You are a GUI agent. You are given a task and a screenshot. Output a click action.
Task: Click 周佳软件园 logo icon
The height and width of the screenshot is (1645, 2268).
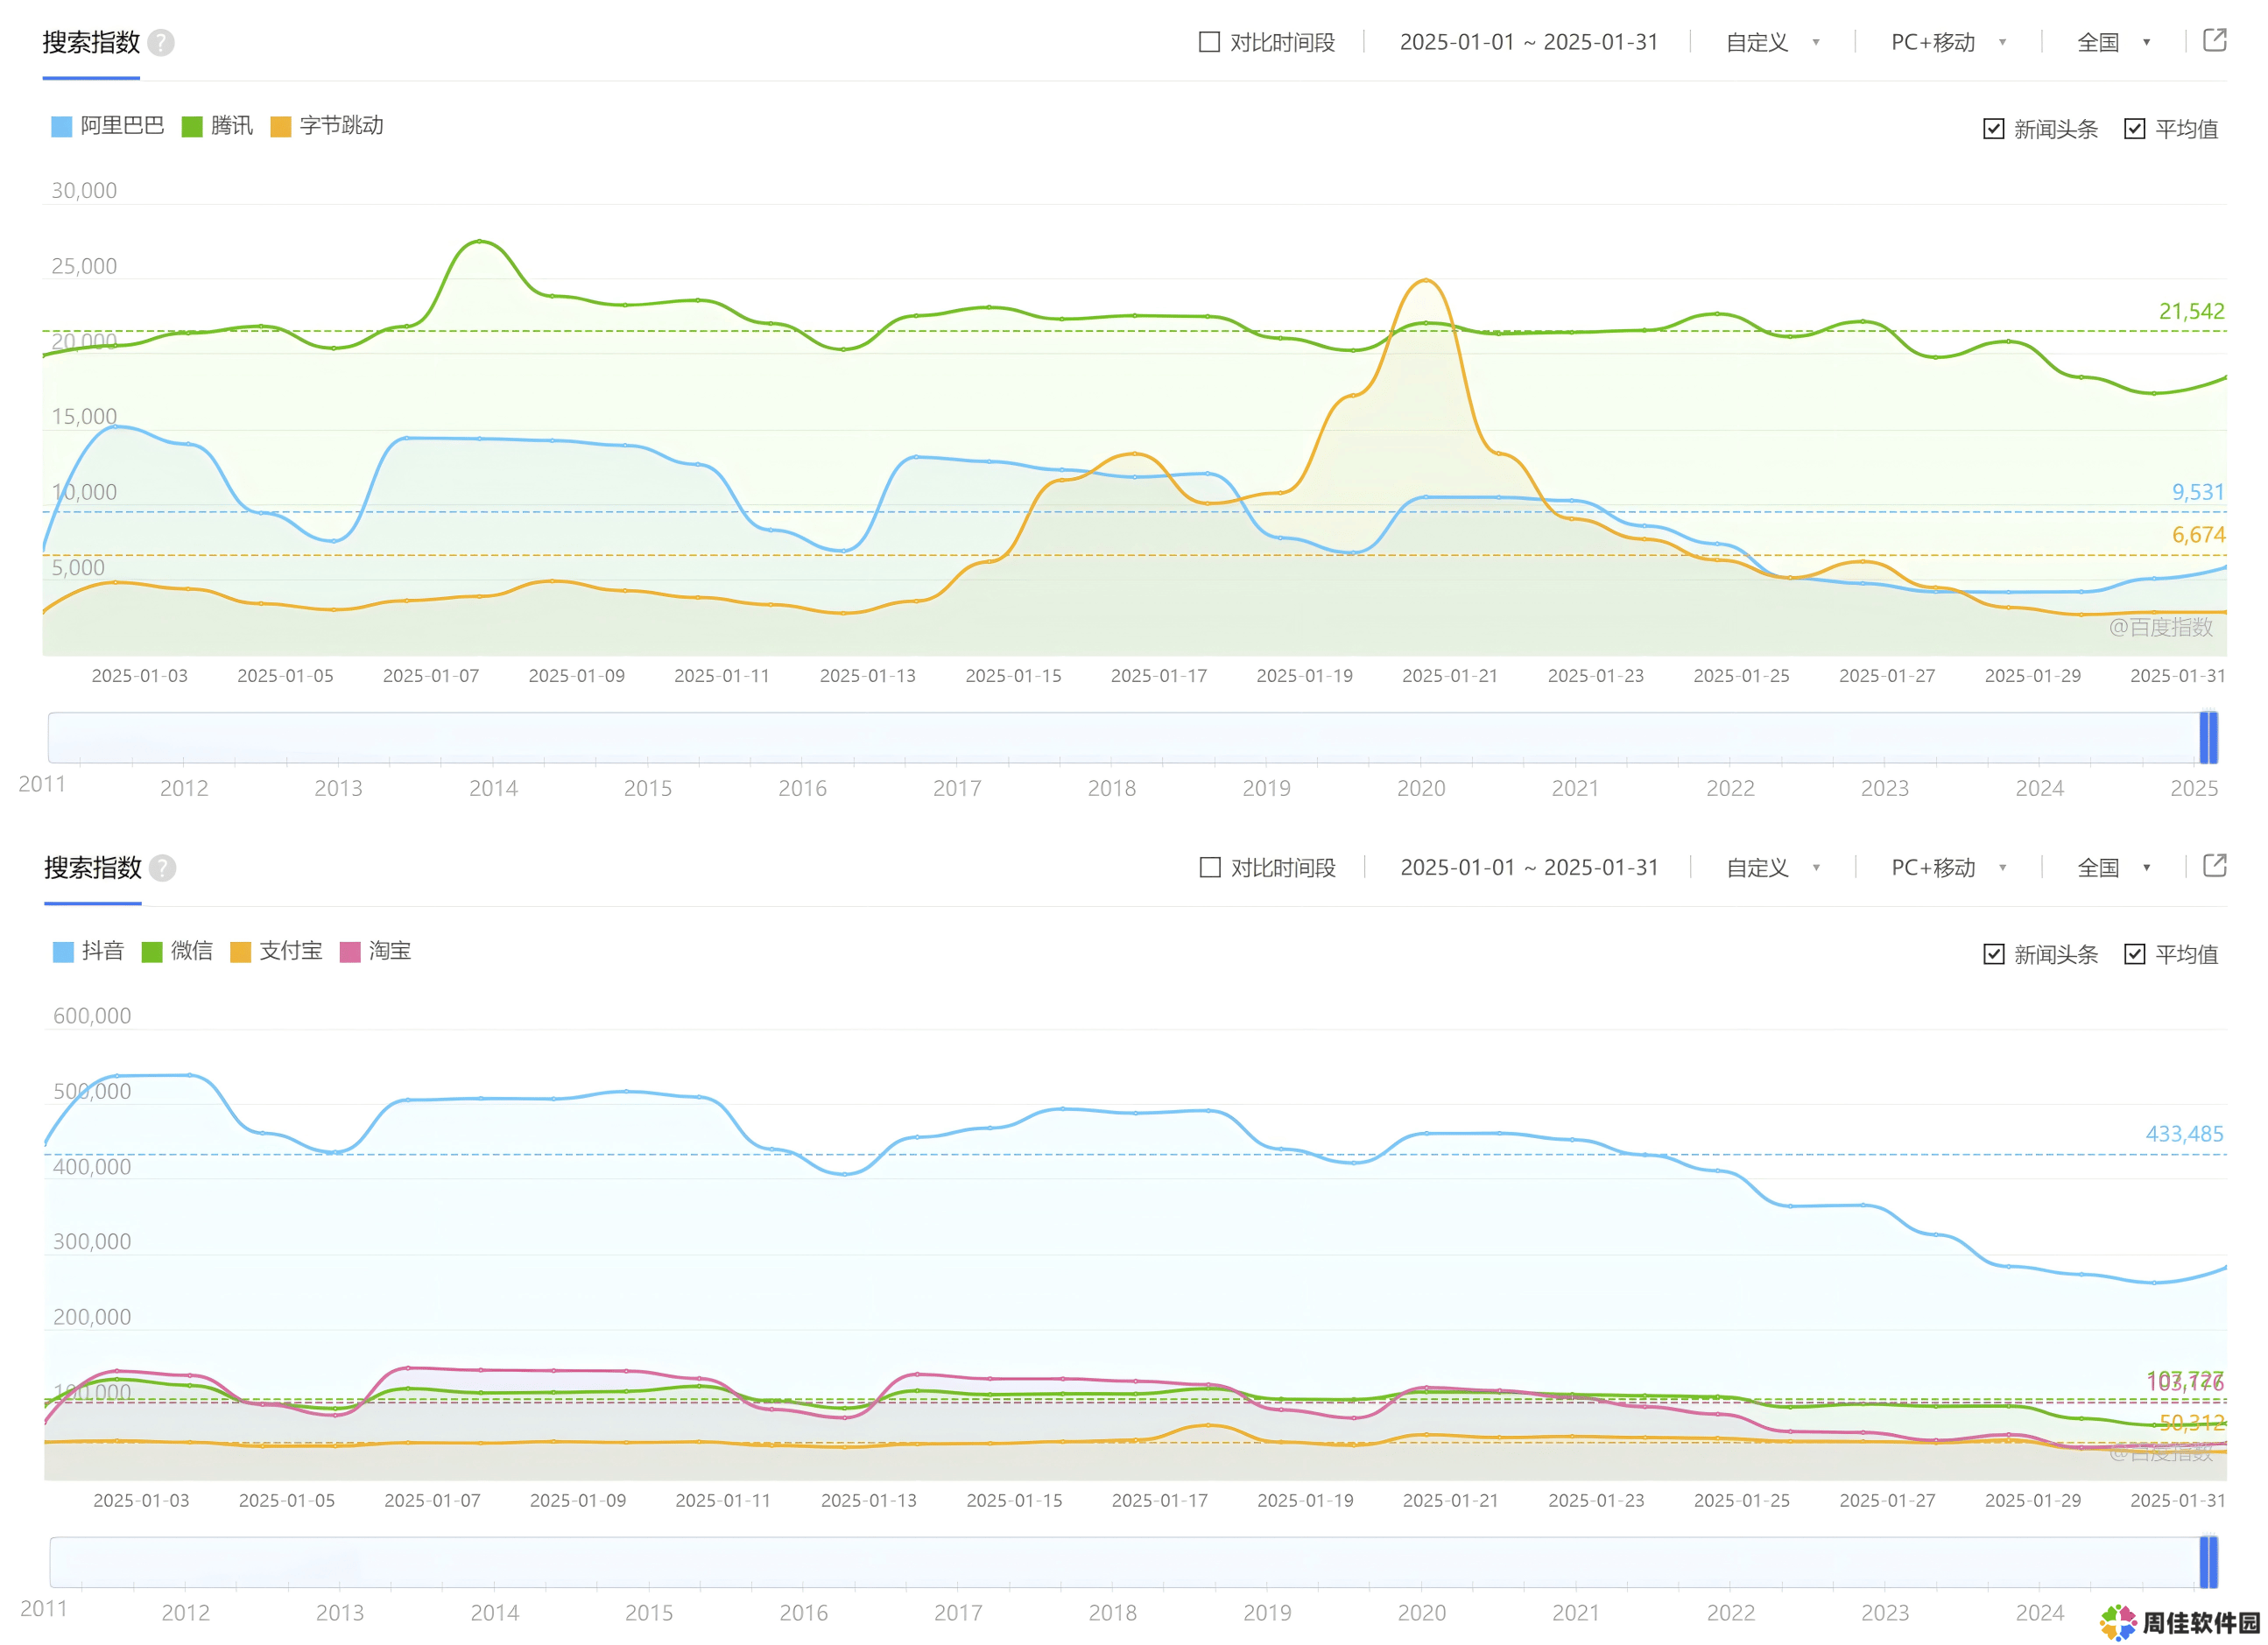pyautogui.click(x=2117, y=1622)
